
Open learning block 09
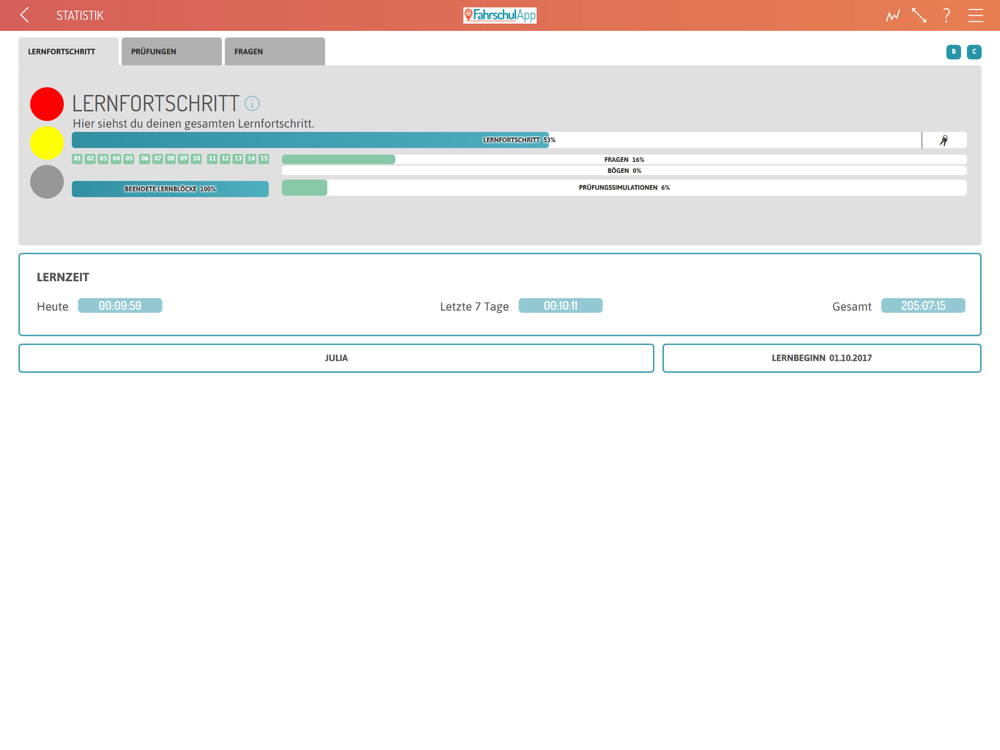point(183,159)
